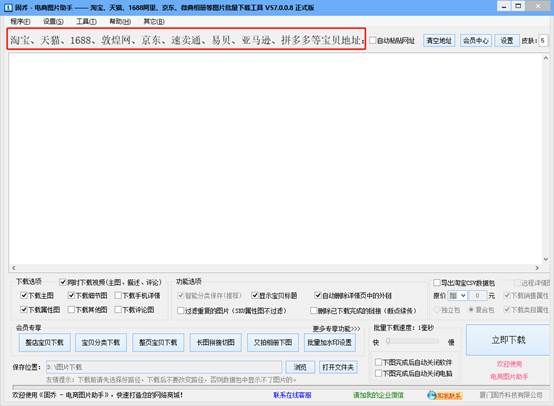Image resolution: width=554 pixels, height=406 pixels.
Task: Click the 厦门固乔科技有限公司 company link
Action: pos(511,395)
